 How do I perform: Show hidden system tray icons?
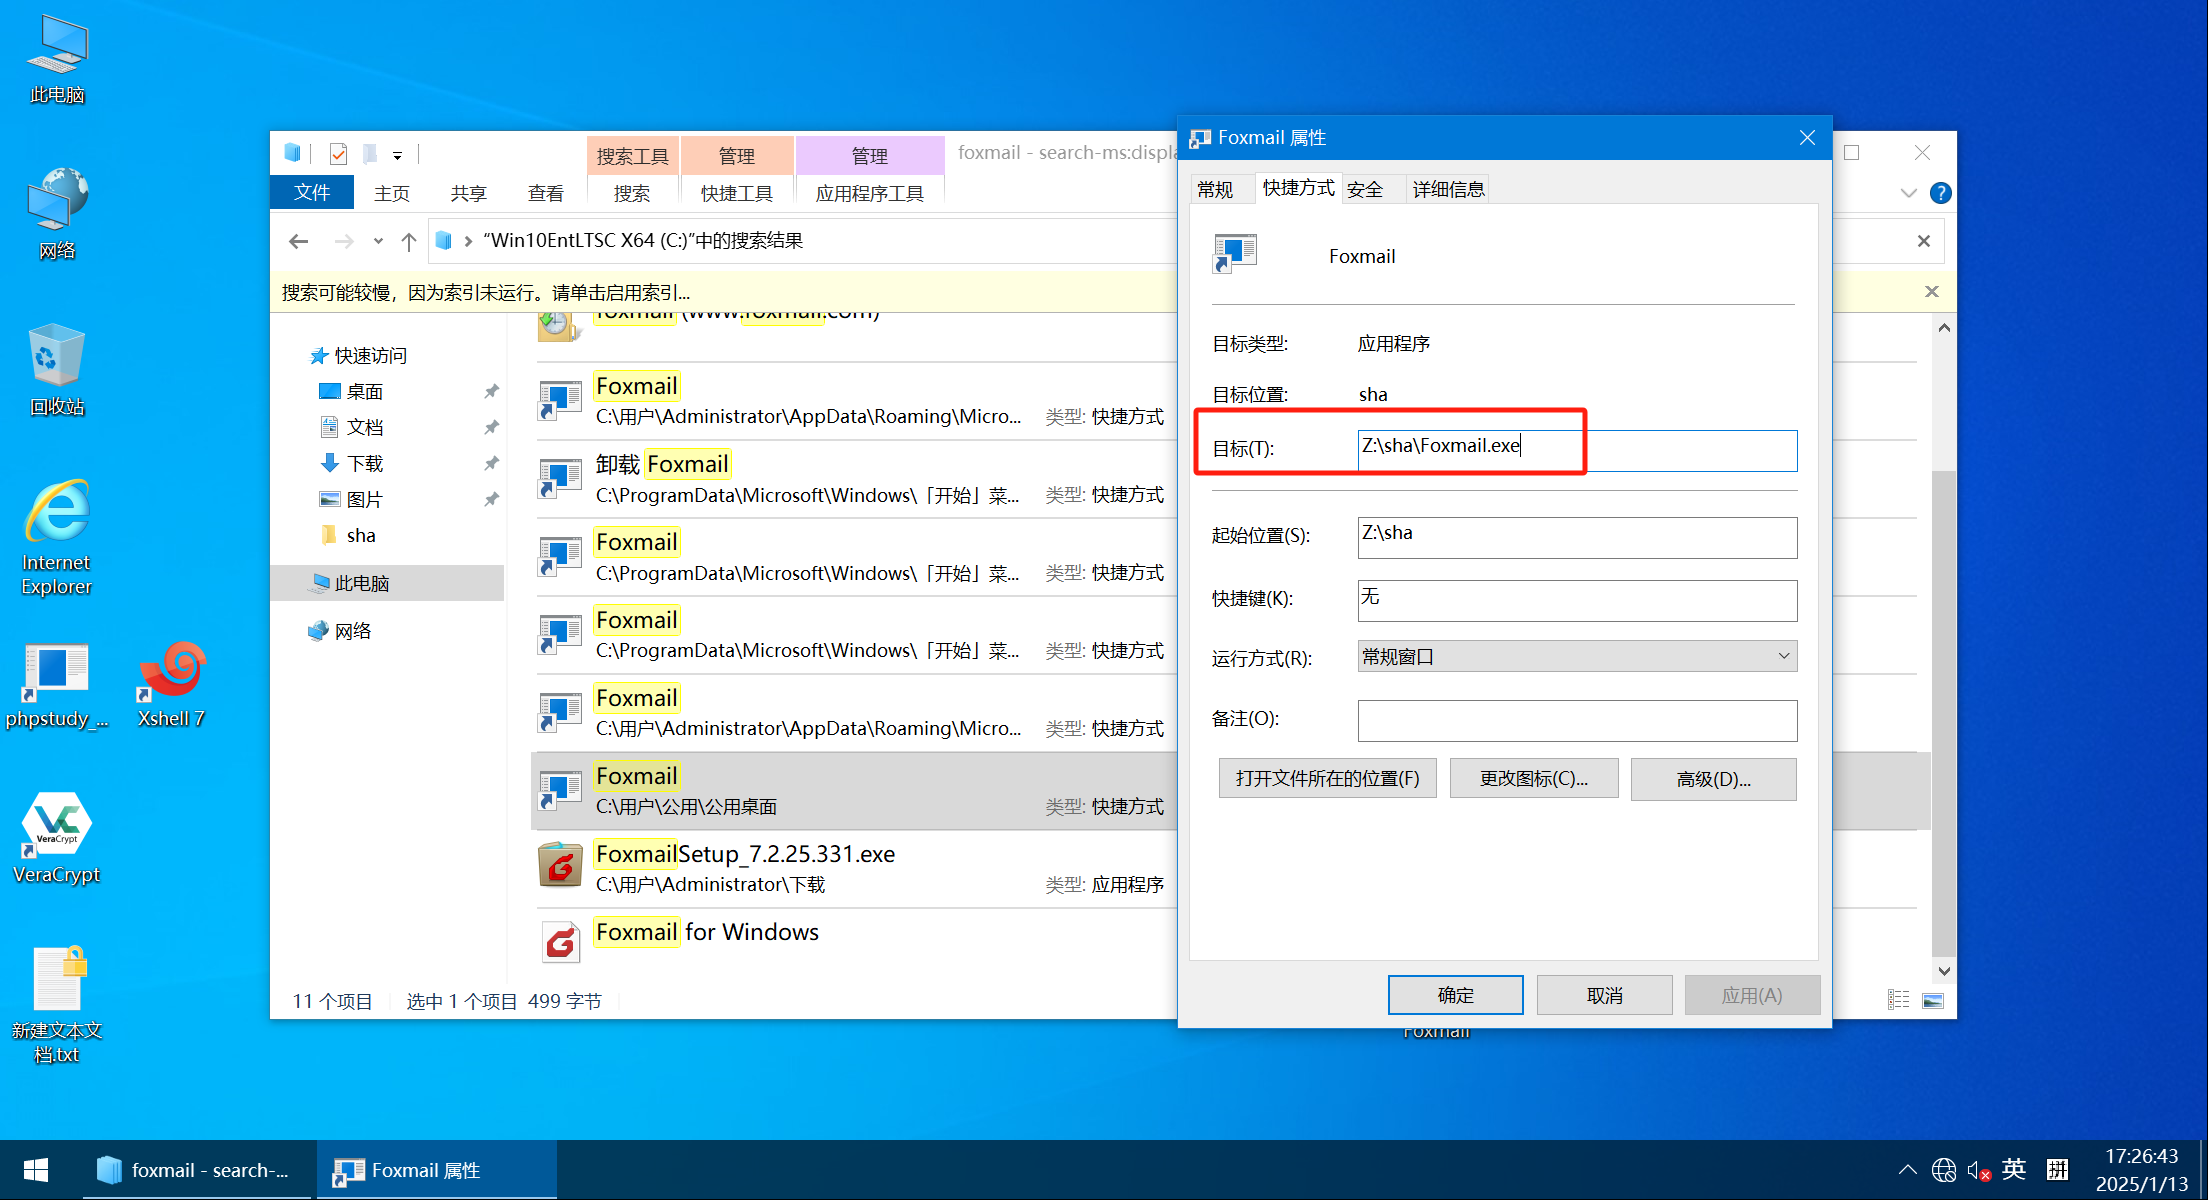tap(1906, 1169)
